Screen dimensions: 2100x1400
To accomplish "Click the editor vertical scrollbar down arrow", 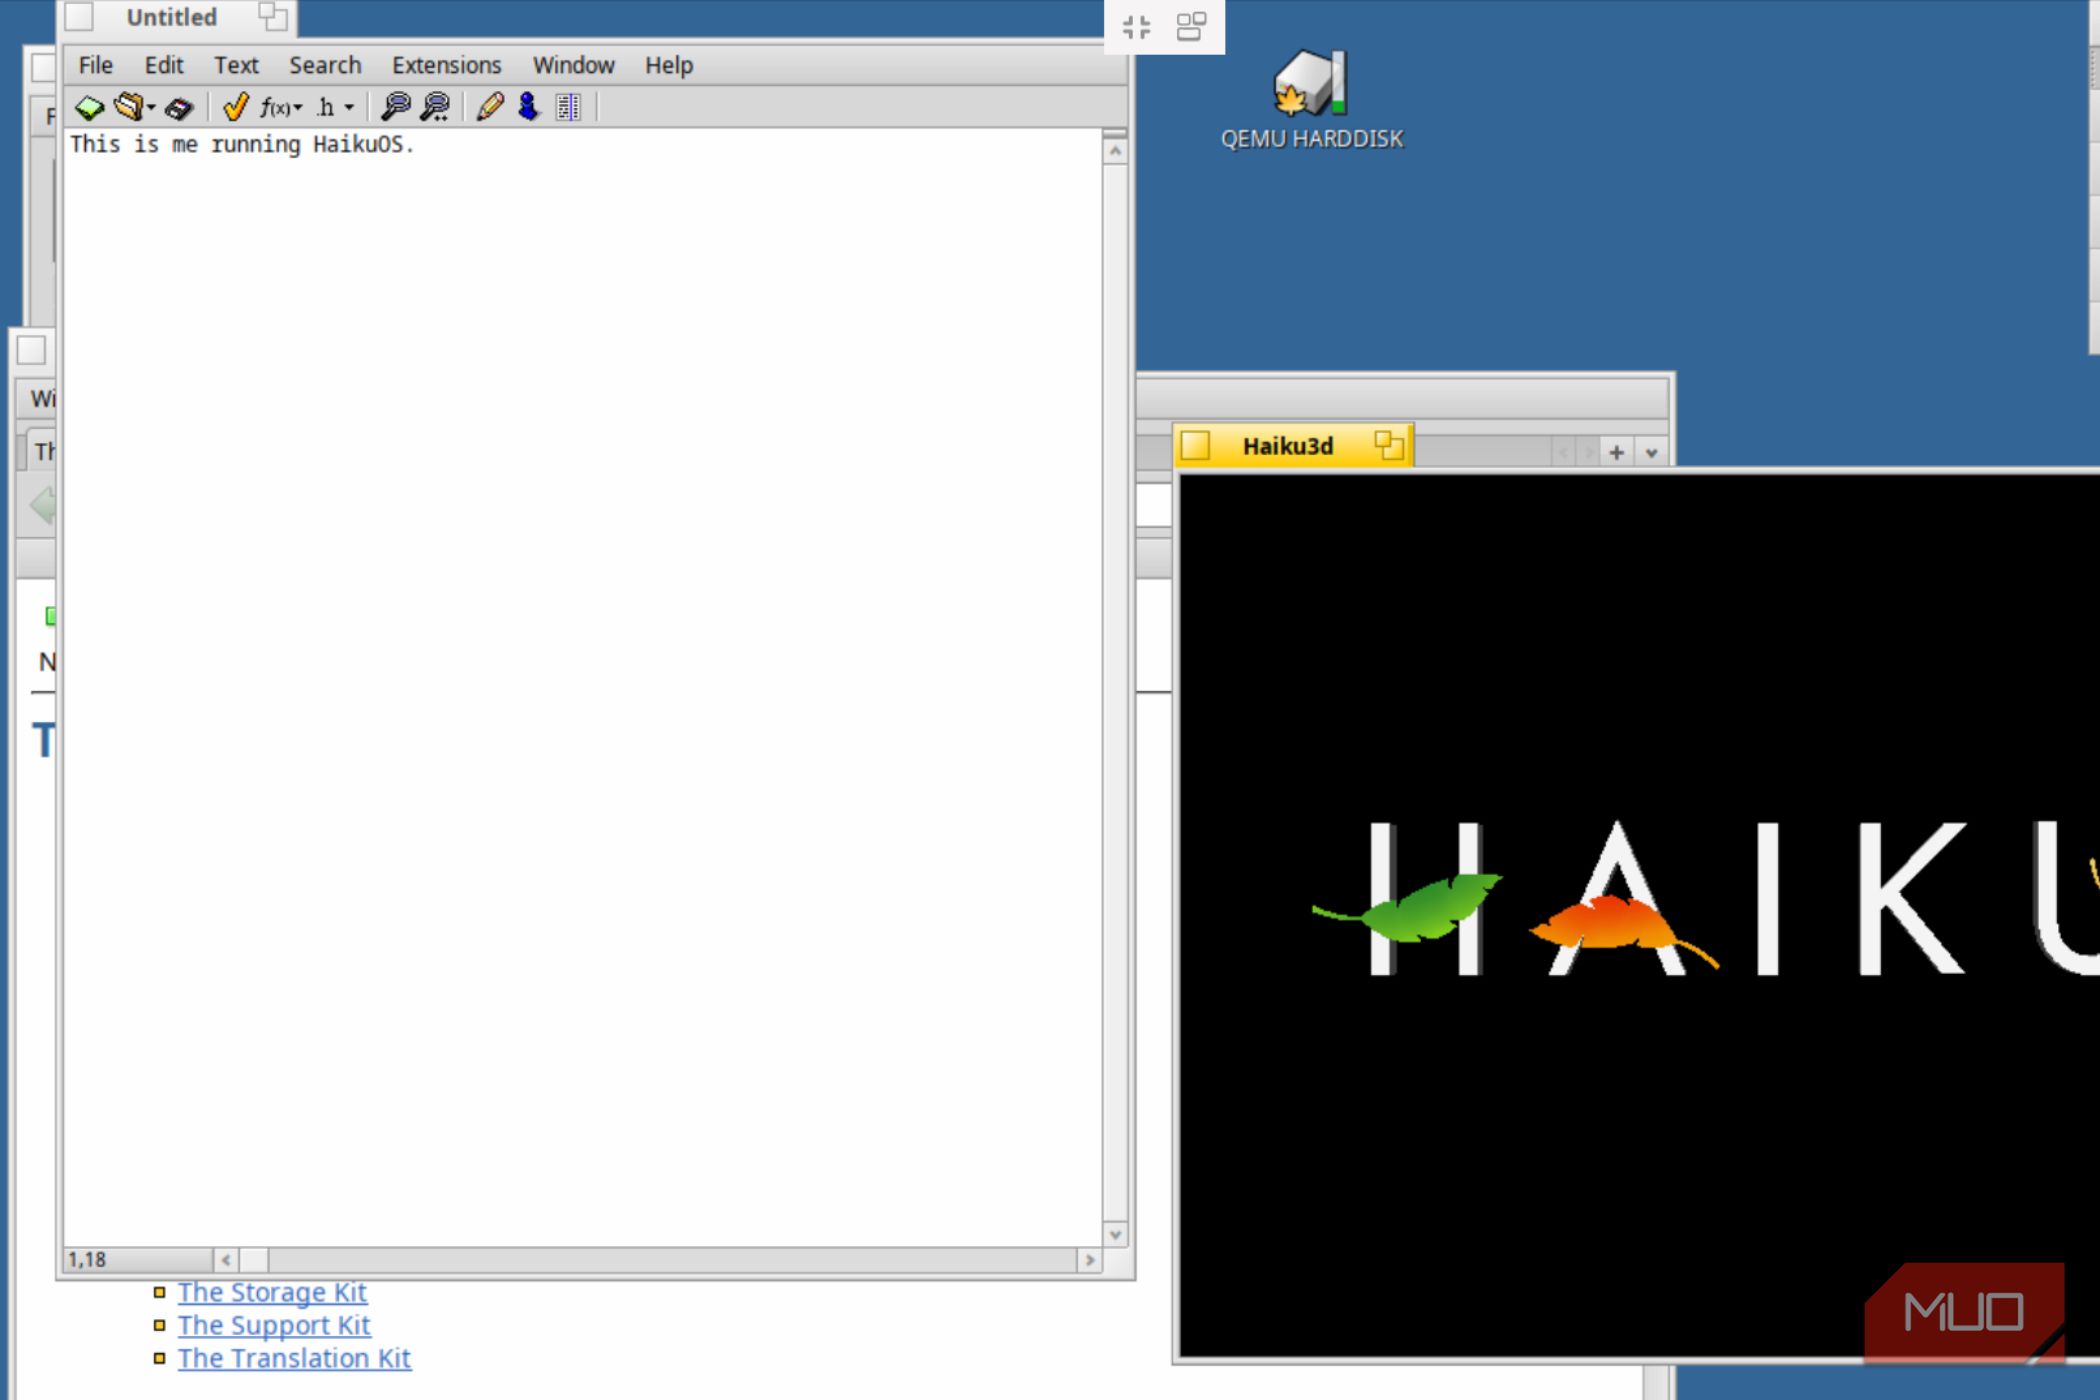I will pyautogui.click(x=1114, y=1234).
